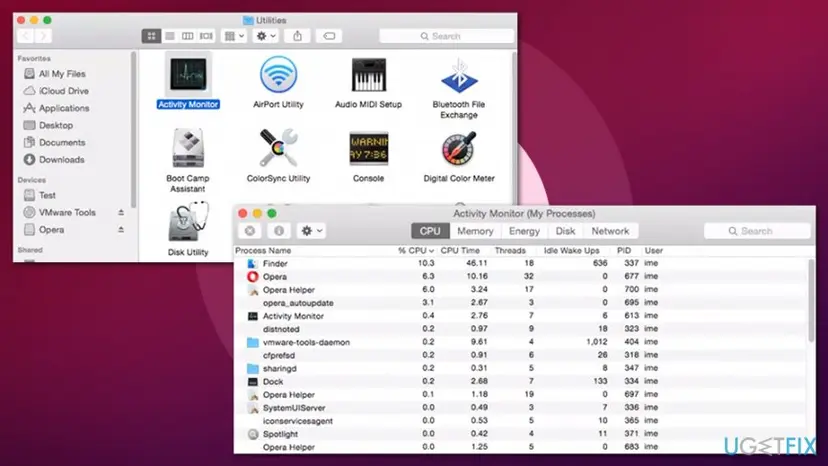Image resolution: width=828 pixels, height=466 pixels.
Task: Select iCloud Drive in sidebar
Action: (x=63, y=91)
